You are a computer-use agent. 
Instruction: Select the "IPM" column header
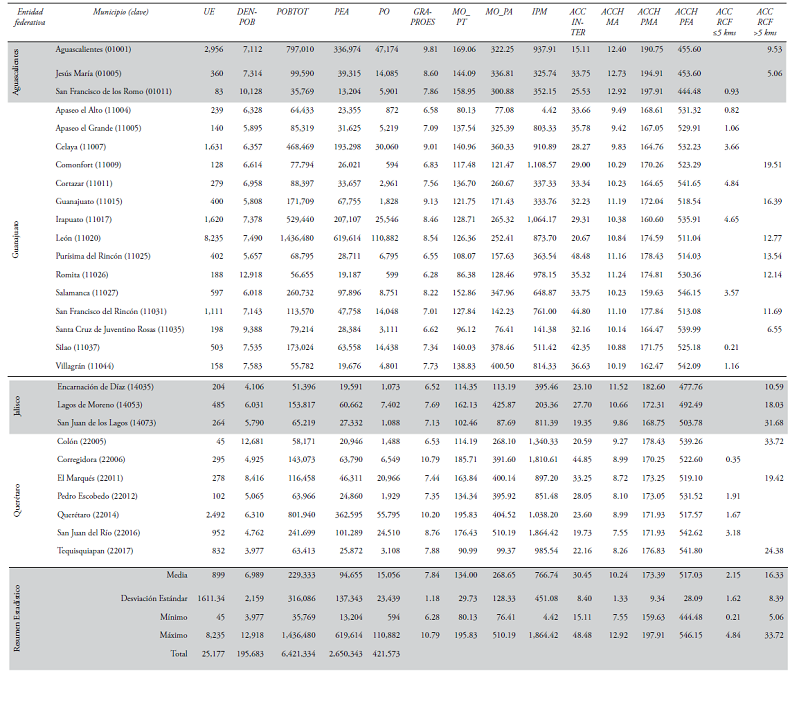(x=538, y=15)
